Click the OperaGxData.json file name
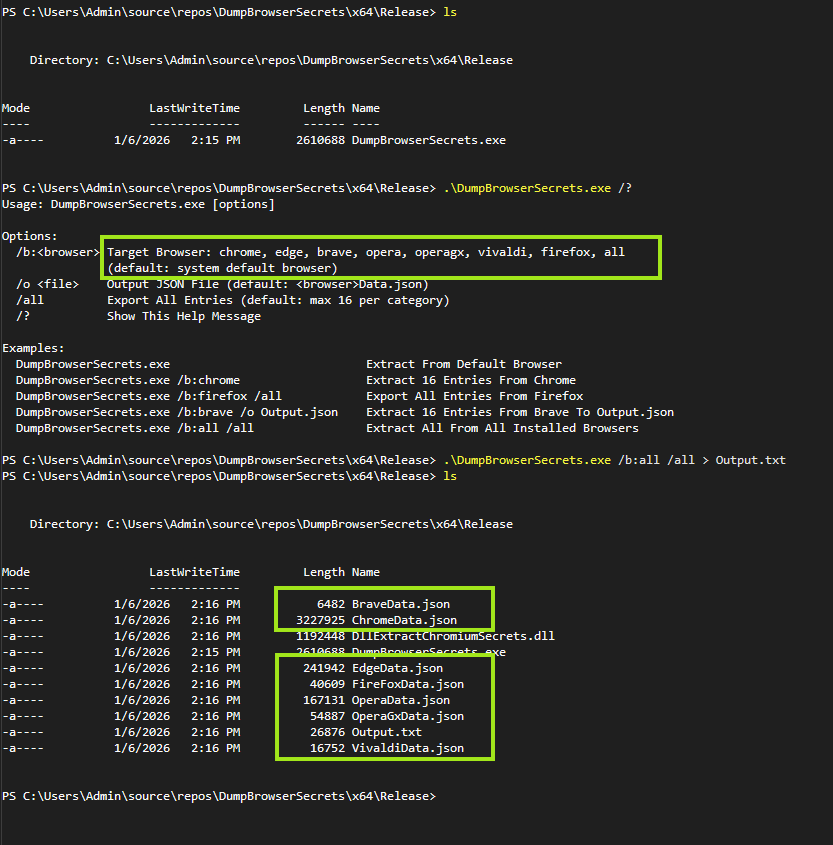This screenshot has height=845, width=833. tap(407, 716)
